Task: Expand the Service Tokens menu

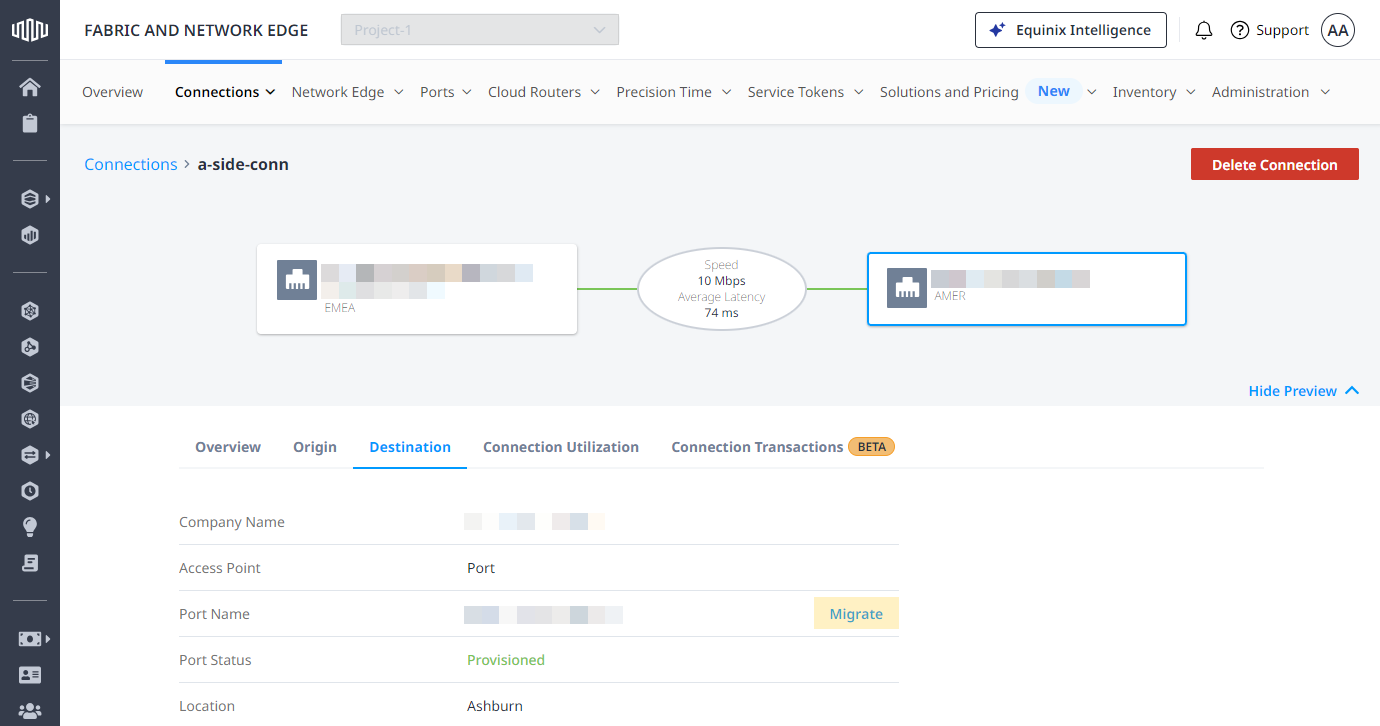Action: [x=805, y=92]
